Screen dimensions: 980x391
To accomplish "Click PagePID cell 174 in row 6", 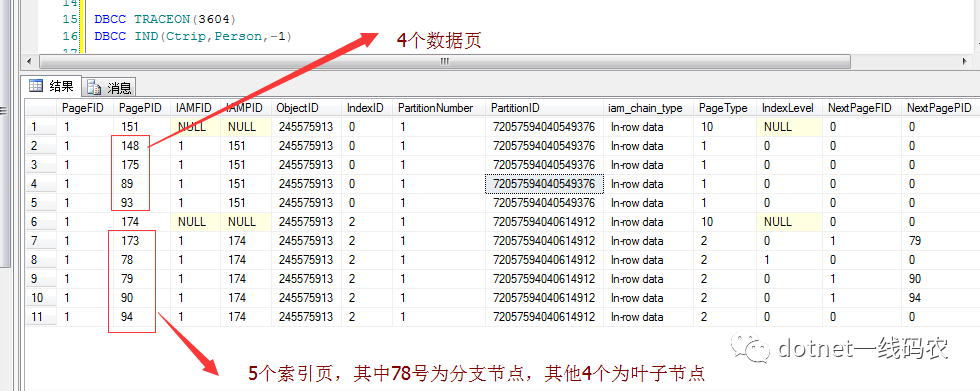I will [141, 222].
